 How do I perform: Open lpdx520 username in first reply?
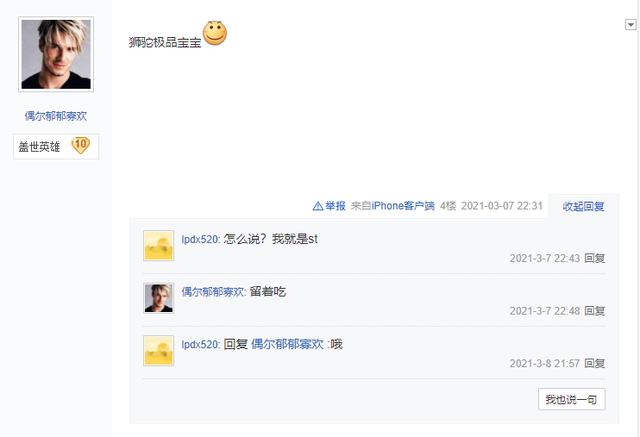(200, 239)
